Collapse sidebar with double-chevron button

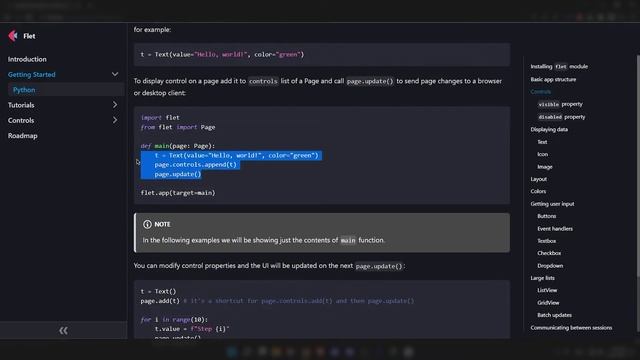[63, 331]
